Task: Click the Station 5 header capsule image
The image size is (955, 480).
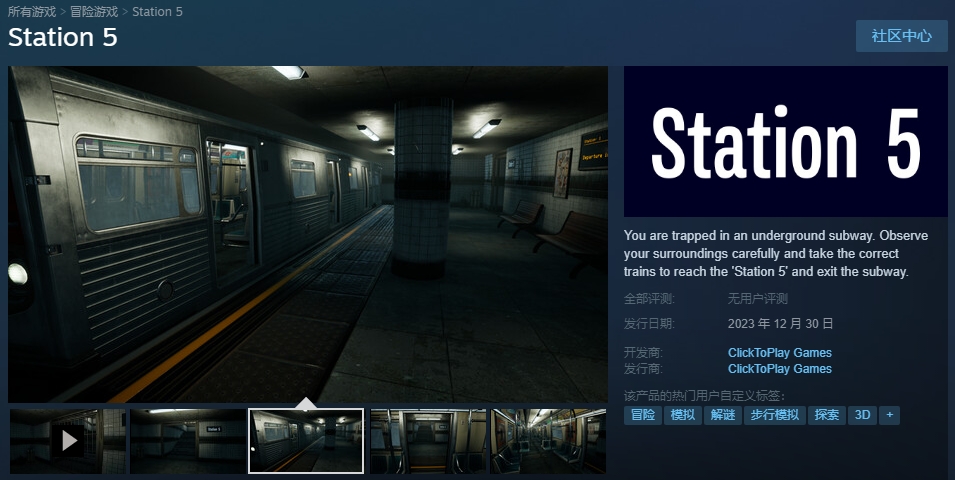Action: click(786, 141)
